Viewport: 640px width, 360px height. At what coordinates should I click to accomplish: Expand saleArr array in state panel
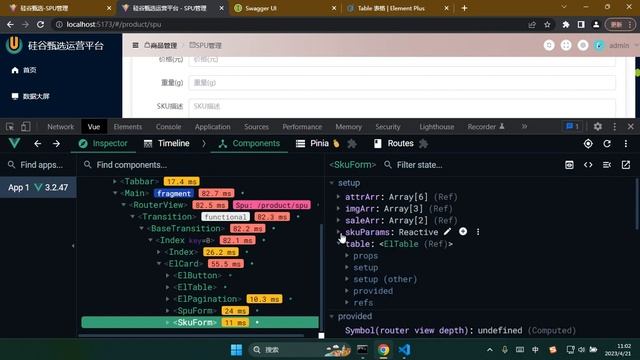[338, 220]
